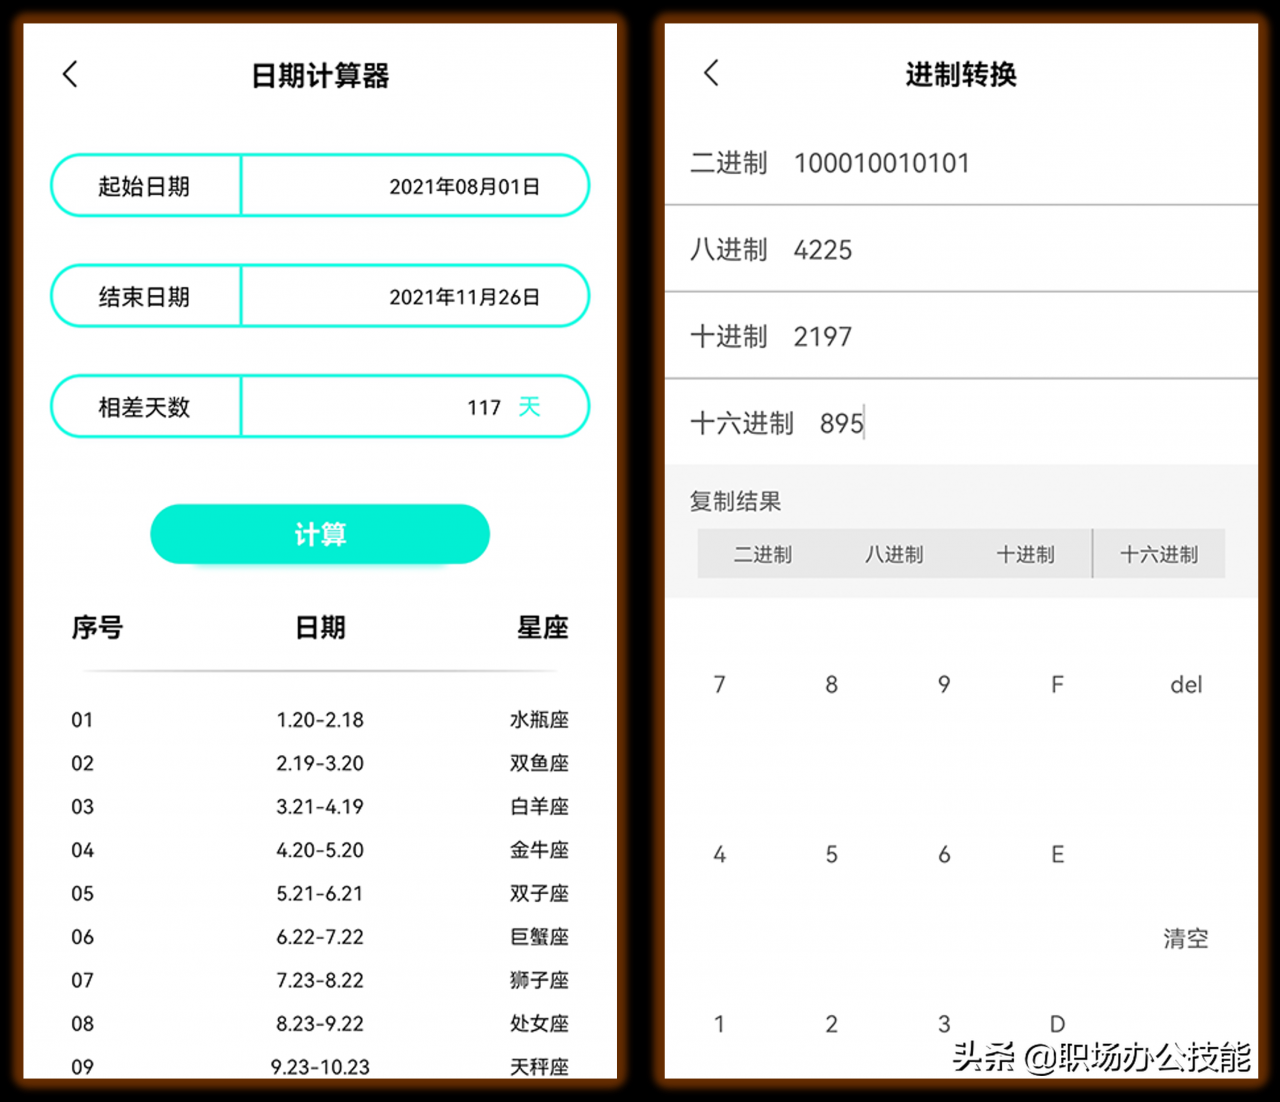Viewport: 1280px width, 1102px height.
Task: Select the 水瓶座 row in zodiac list
Action: pos(320,719)
